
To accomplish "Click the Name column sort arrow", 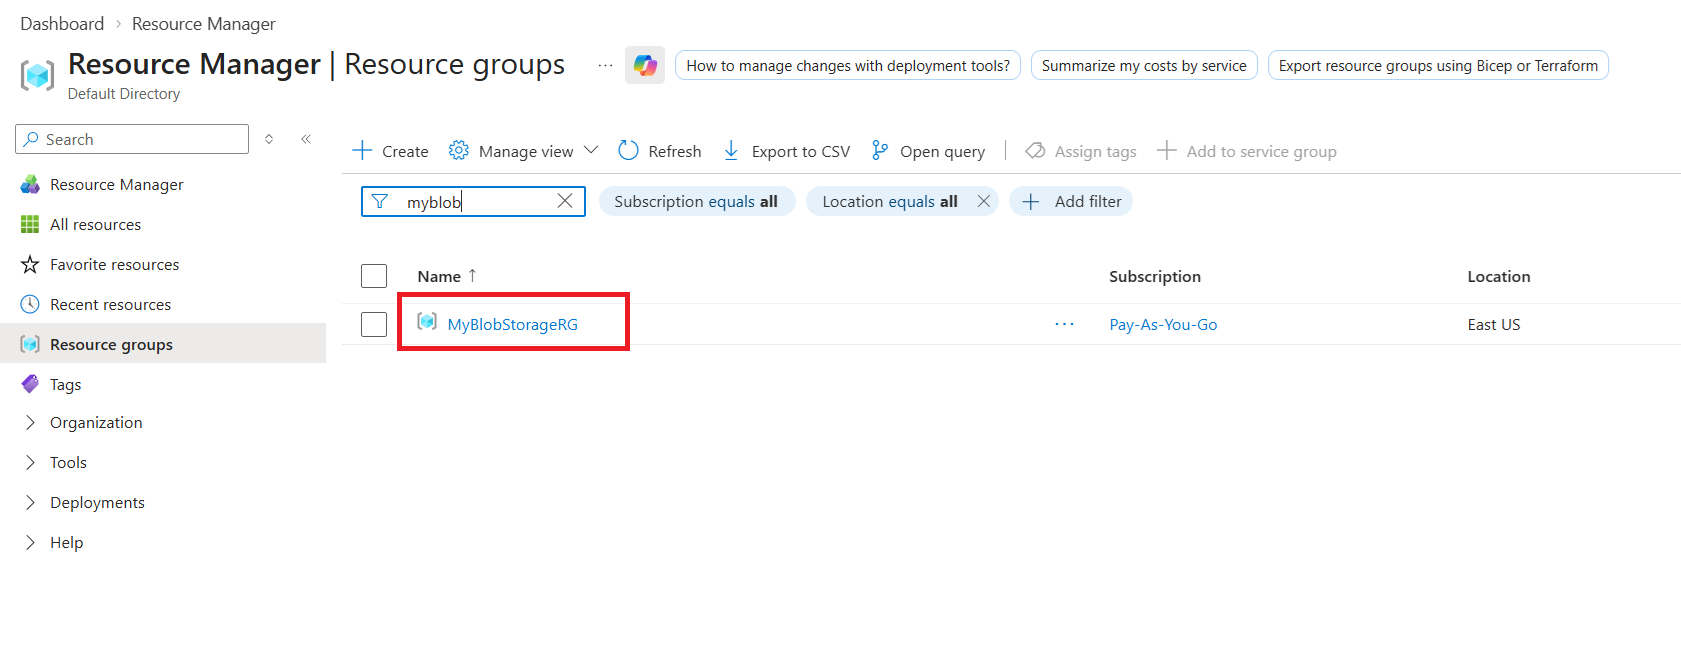I will tap(472, 275).
